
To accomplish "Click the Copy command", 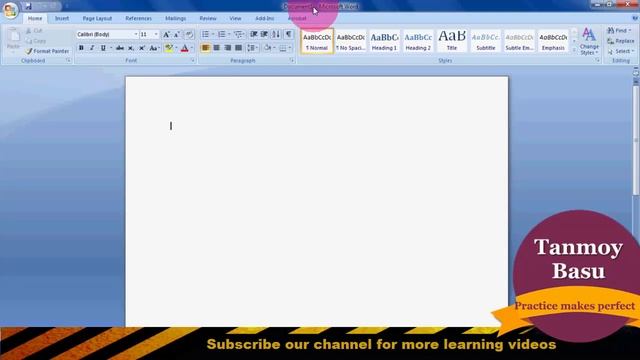I will coord(36,41).
